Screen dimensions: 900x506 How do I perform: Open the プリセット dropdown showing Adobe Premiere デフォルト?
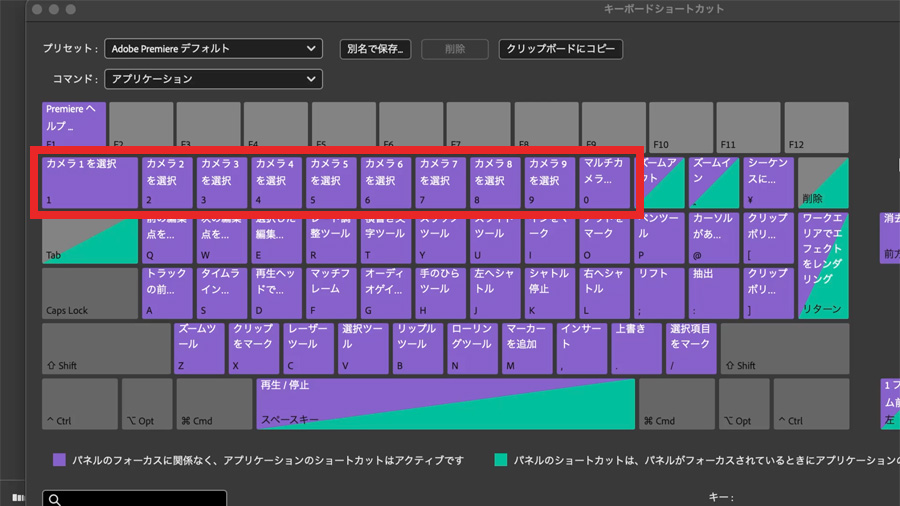[213, 49]
